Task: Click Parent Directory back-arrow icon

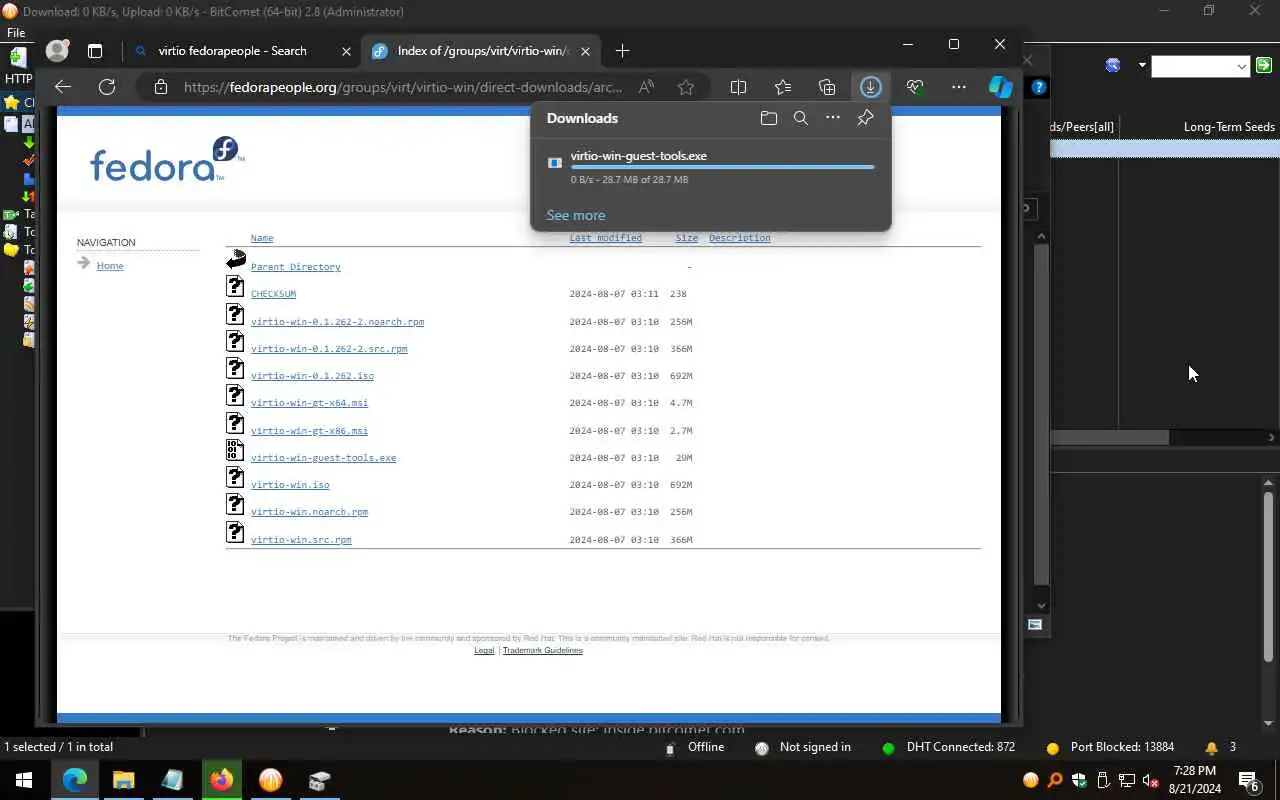Action: (x=236, y=260)
